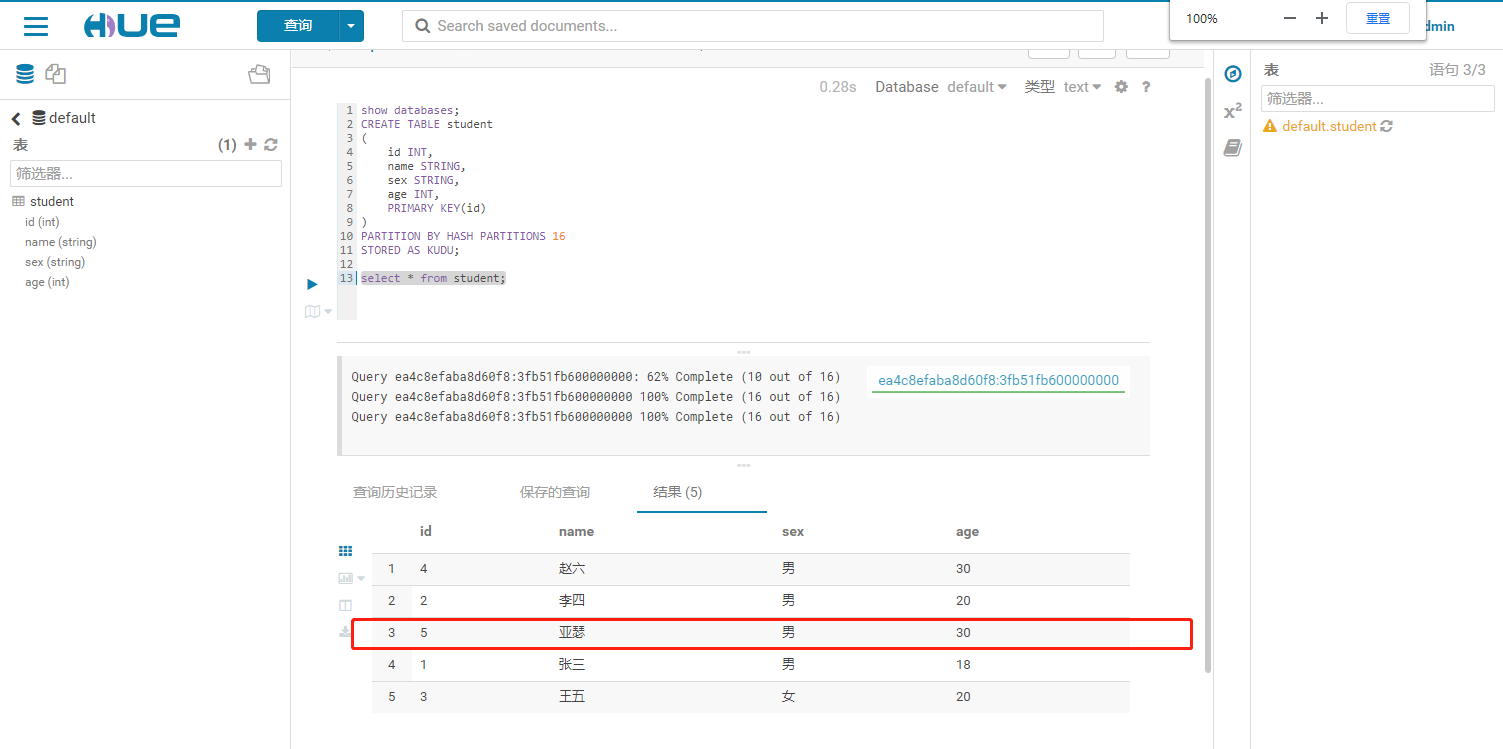
Task: Click the warning icon beside default.student
Action: pyautogui.click(x=1270, y=126)
